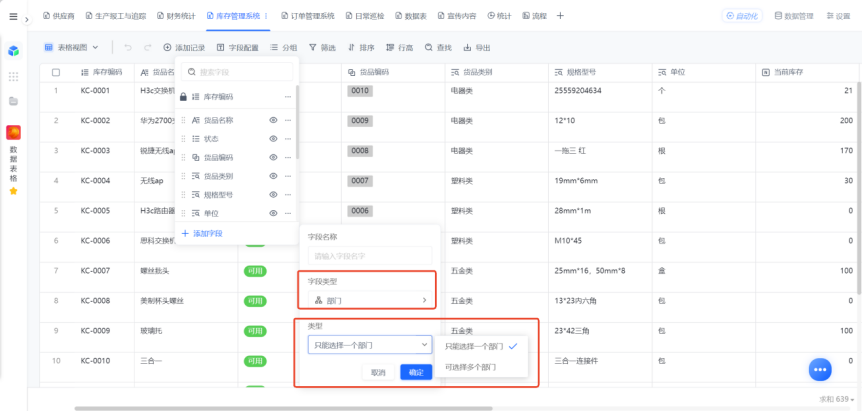Expand the collapsed sidebar arrow
This screenshot has height=411, width=862.
pos(26,19)
